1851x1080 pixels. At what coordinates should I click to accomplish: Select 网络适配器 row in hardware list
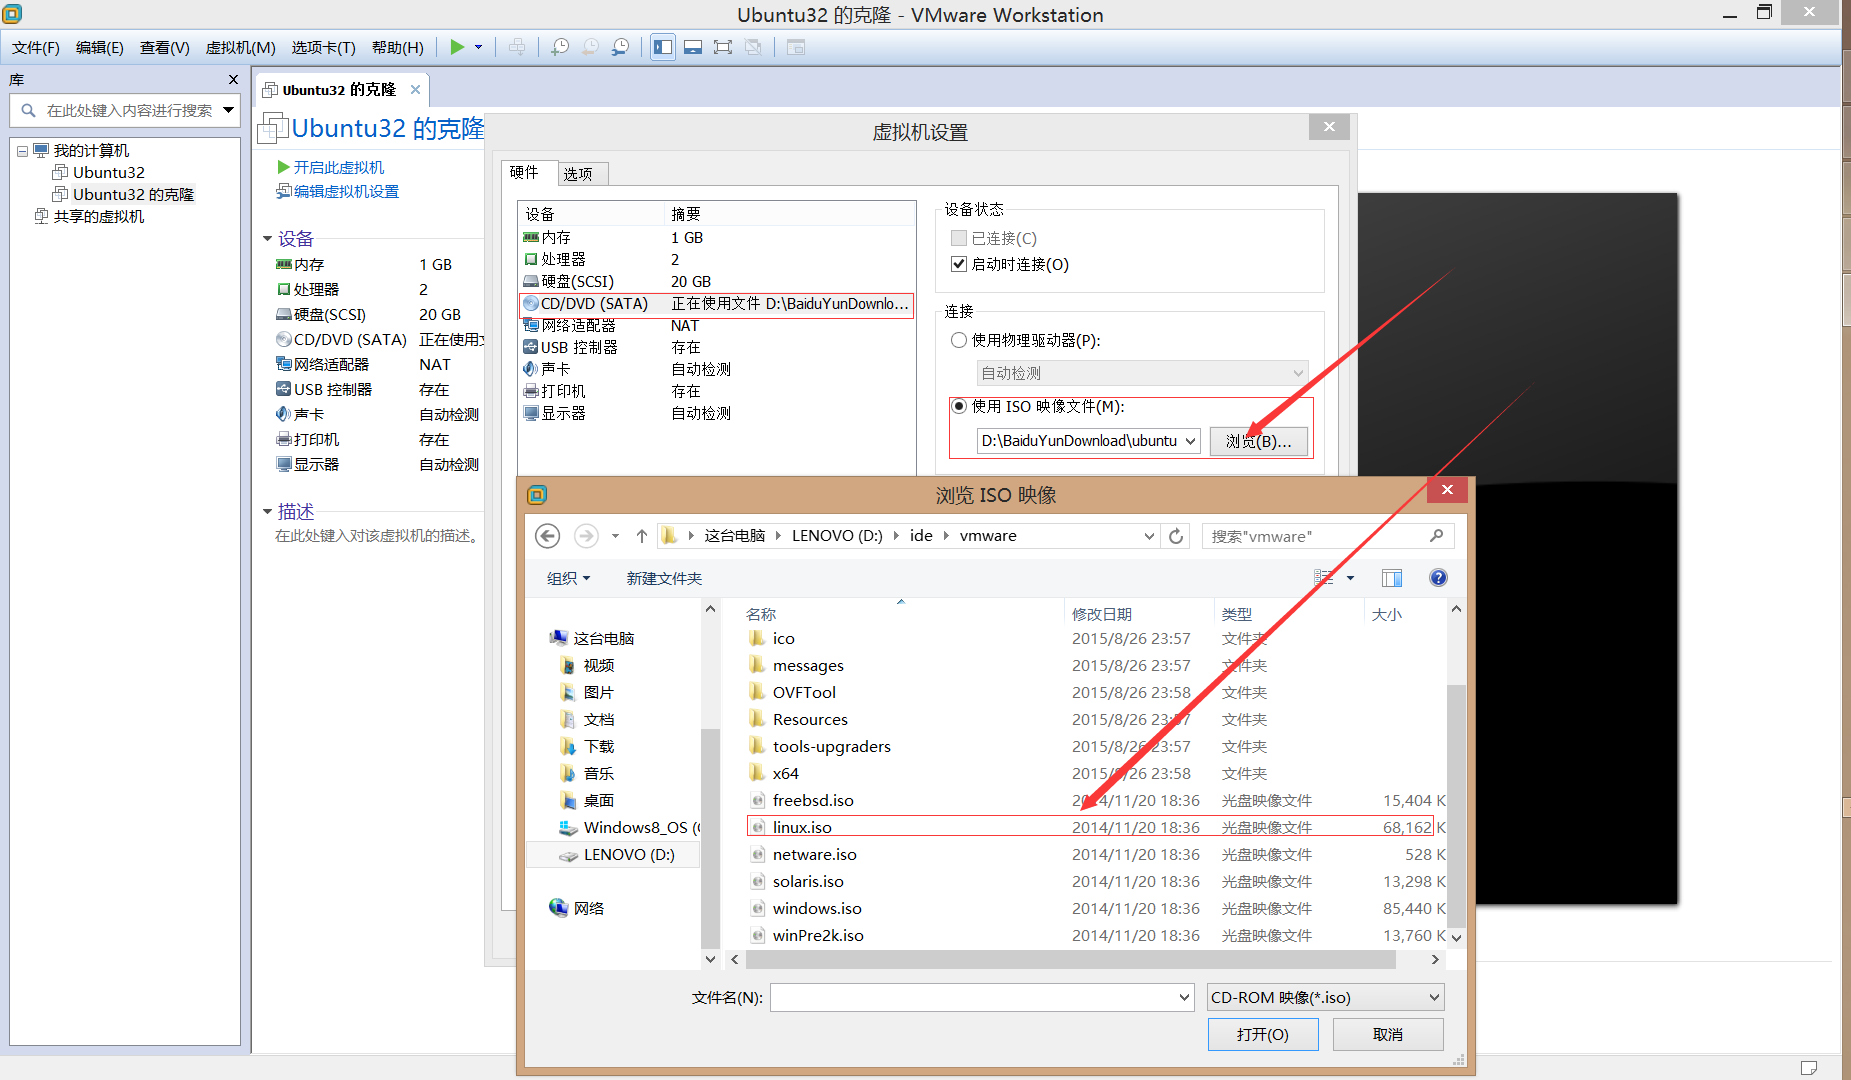pos(716,325)
